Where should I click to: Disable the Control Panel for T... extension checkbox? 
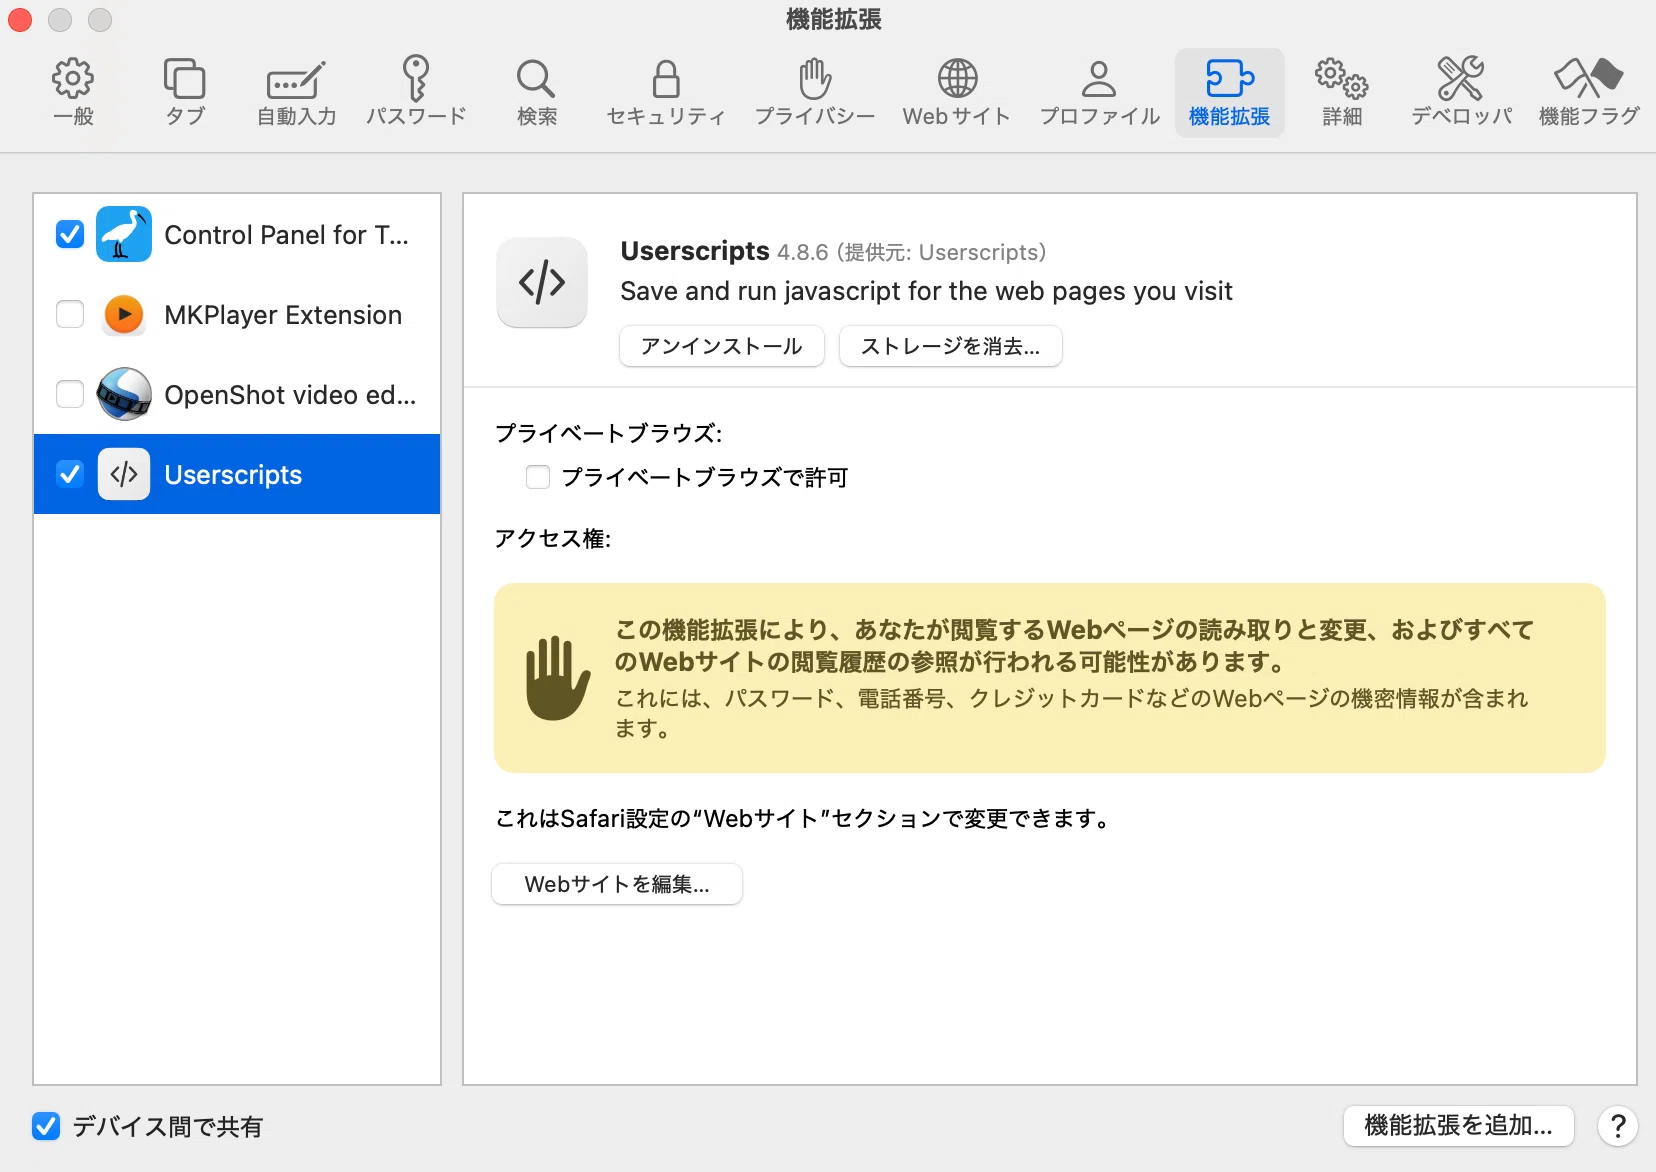(x=70, y=234)
